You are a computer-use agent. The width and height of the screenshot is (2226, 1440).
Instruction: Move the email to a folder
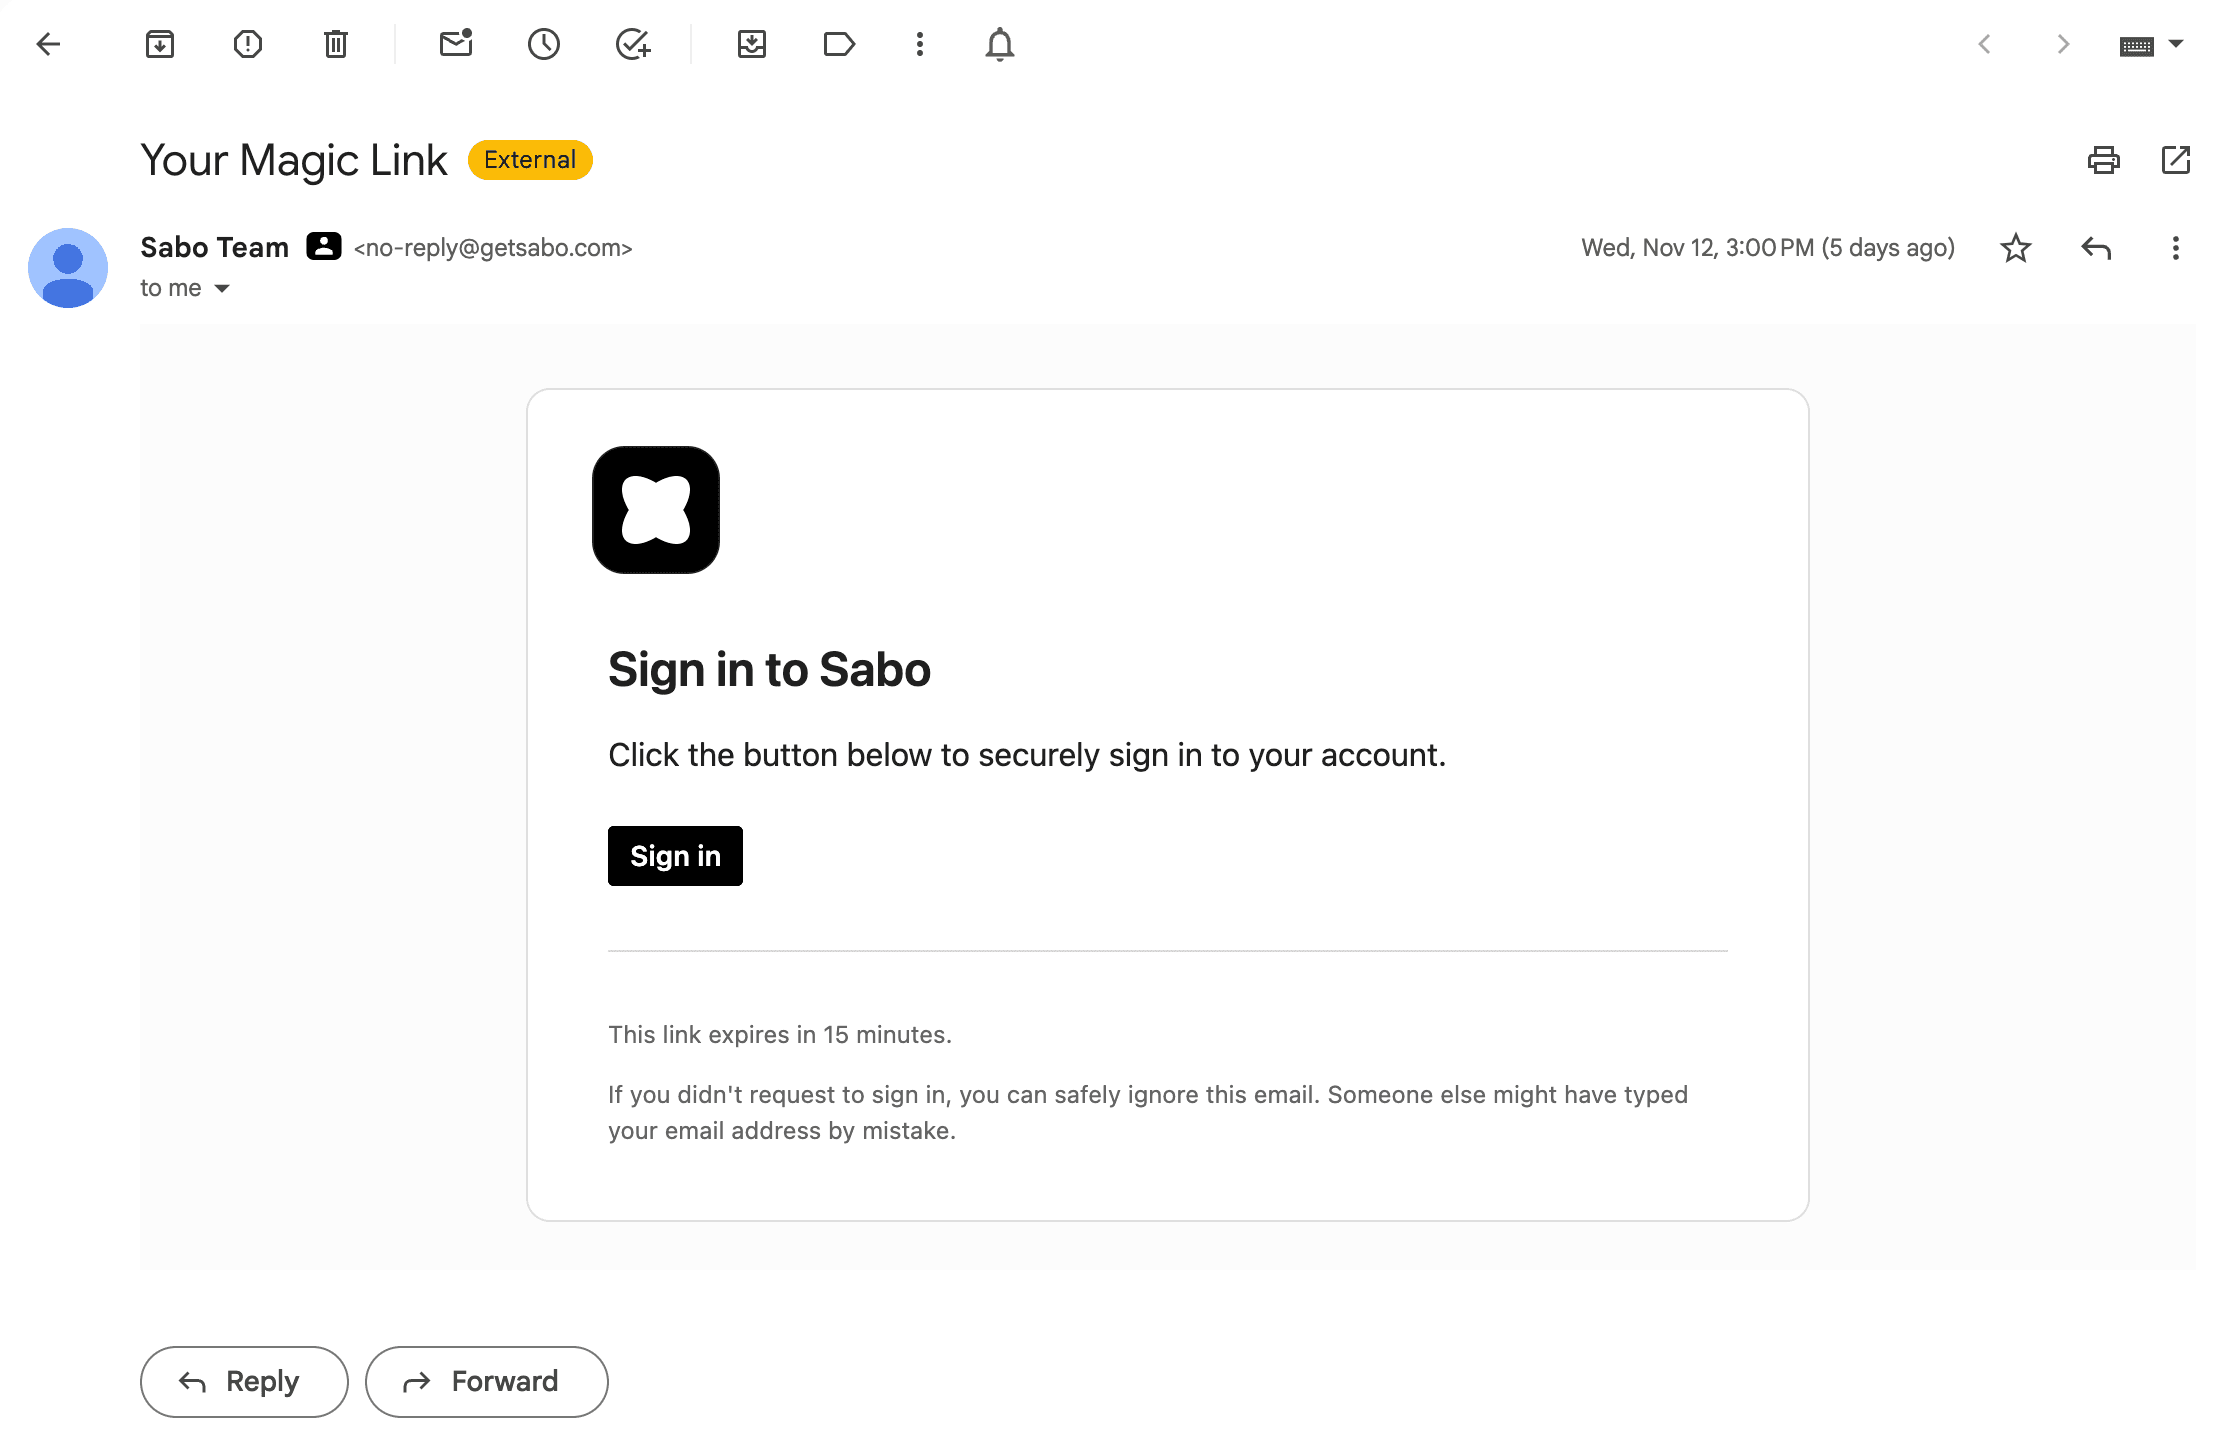(x=753, y=44)
